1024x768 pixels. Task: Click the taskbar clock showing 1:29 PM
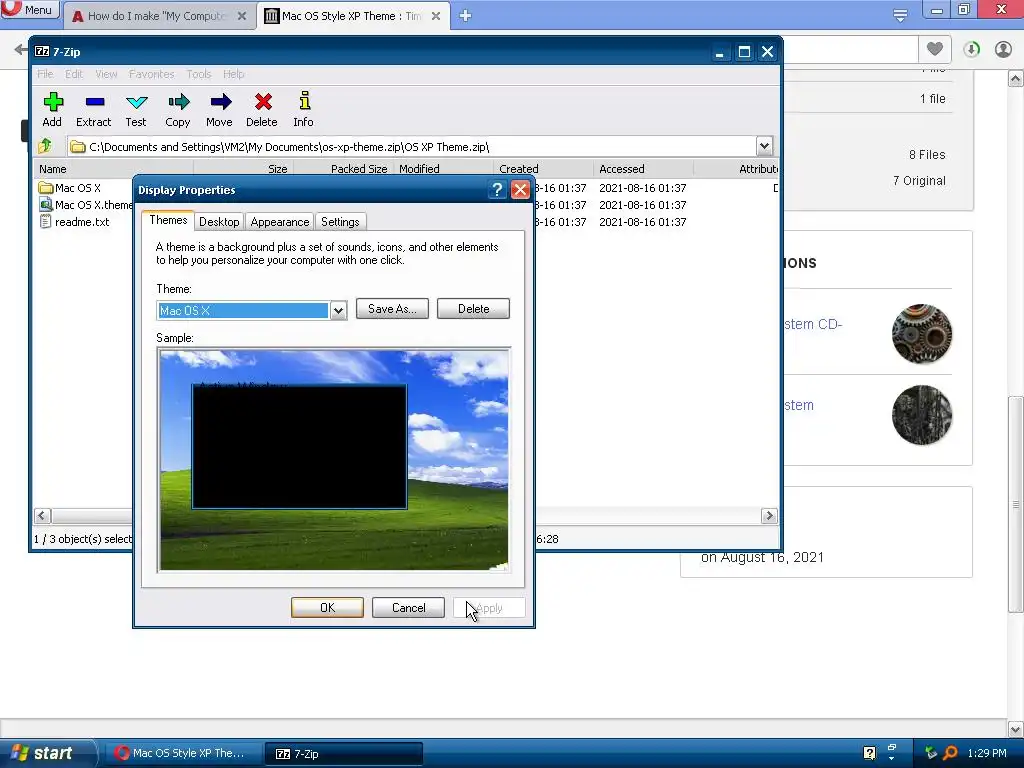pyautogui.click(x=987, y=753)
